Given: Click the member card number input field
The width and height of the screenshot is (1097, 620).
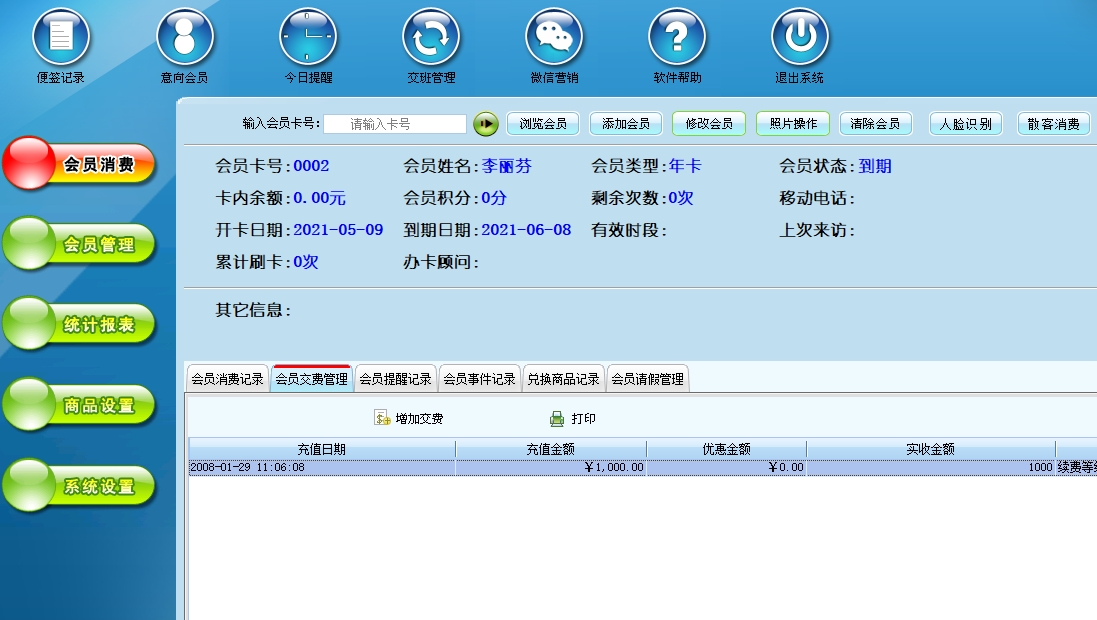Looking at the screenshot, I should 394,124.
